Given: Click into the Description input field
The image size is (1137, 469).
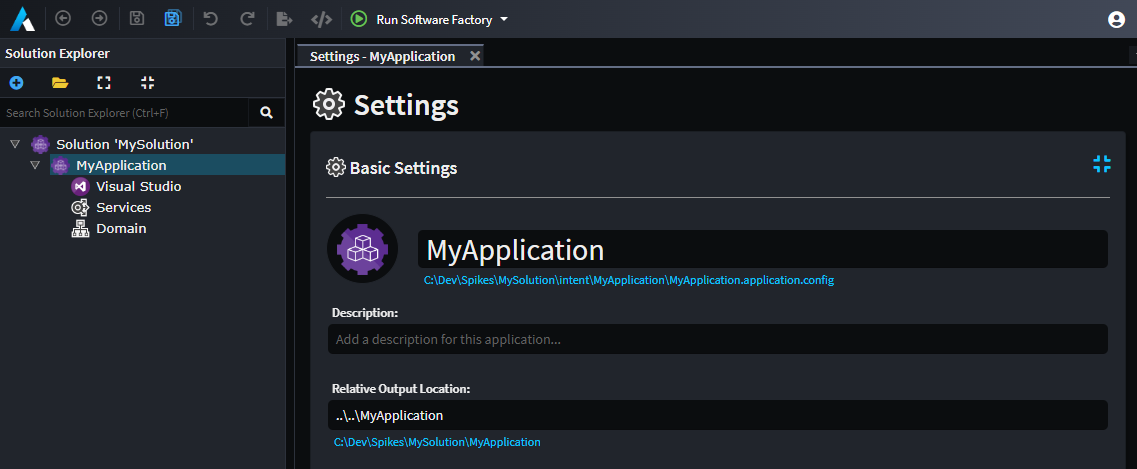Looking at the screenshot, I should point(717,339).
